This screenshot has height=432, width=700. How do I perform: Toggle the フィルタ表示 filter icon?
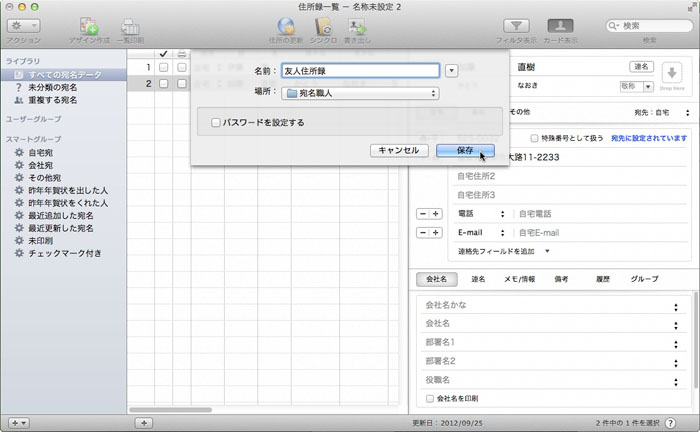pyautogui.click(x=516, y=25)
